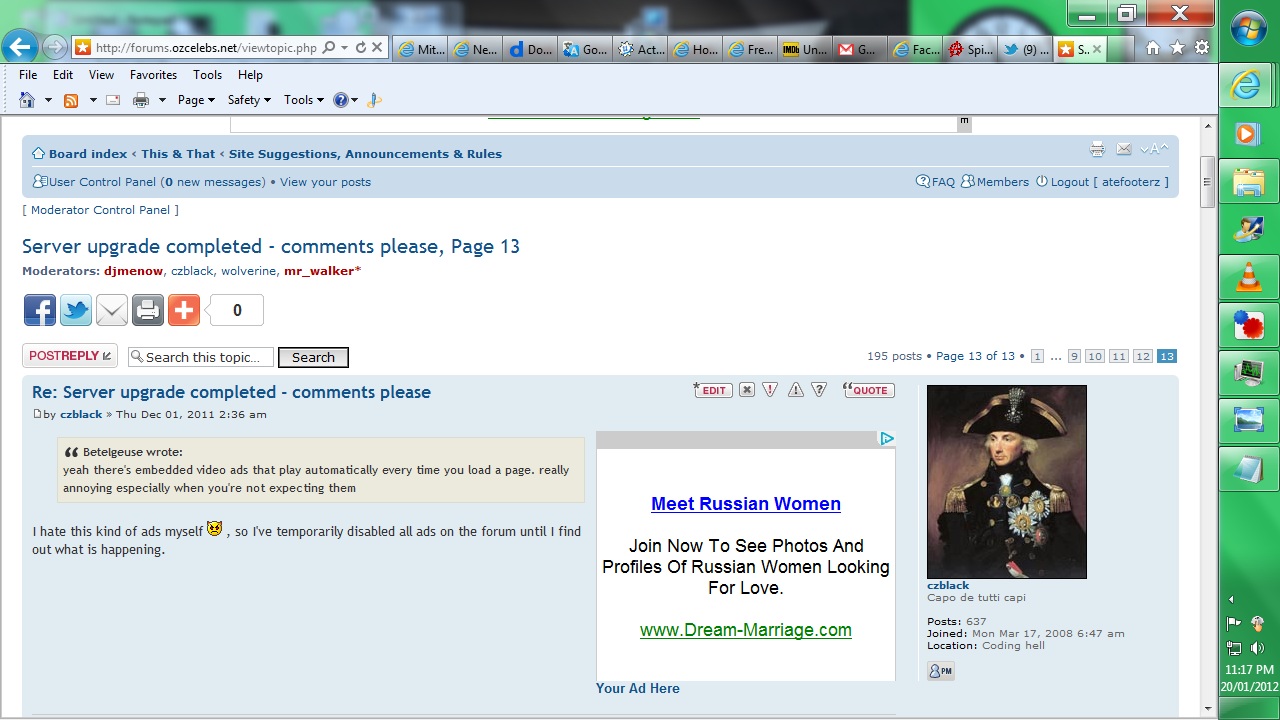
Task: Change font size with the A icon
Action: (1155, 150)
